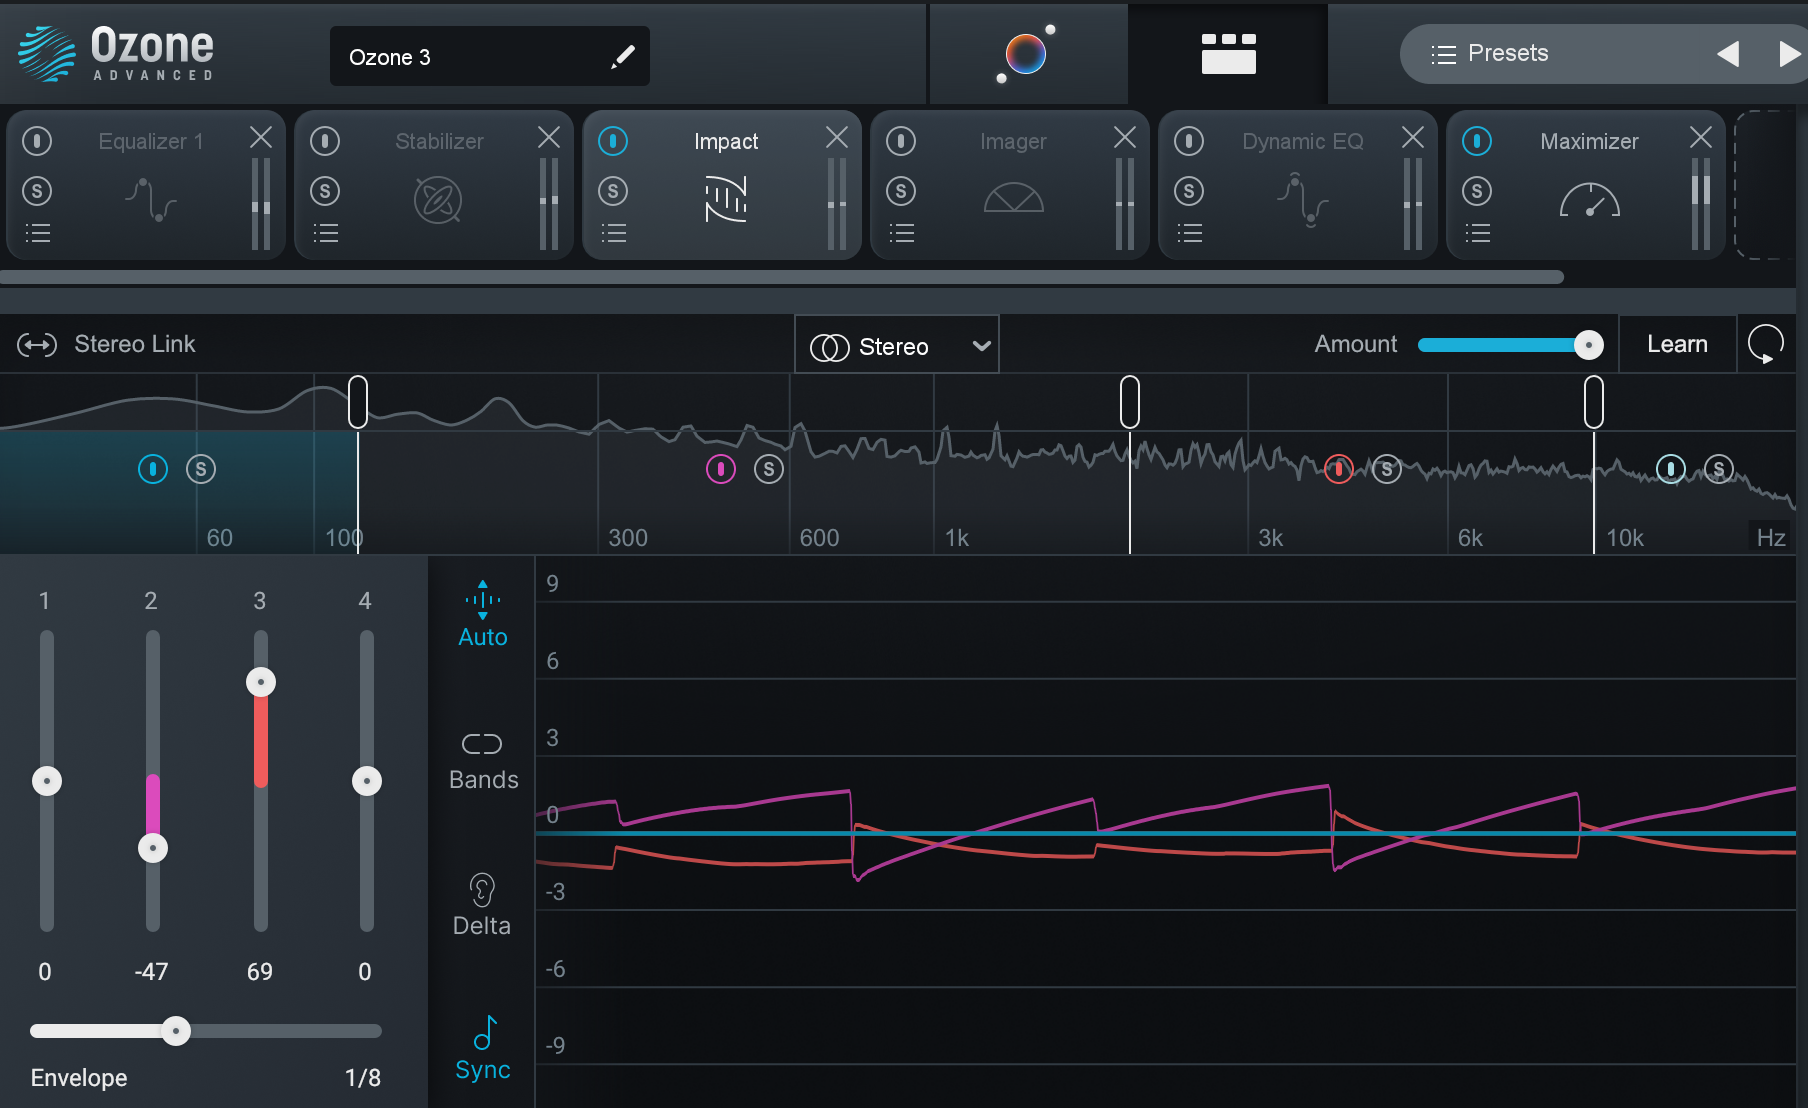Solo the Imager module
The image size is (1808, 1108).
(901, 191)
